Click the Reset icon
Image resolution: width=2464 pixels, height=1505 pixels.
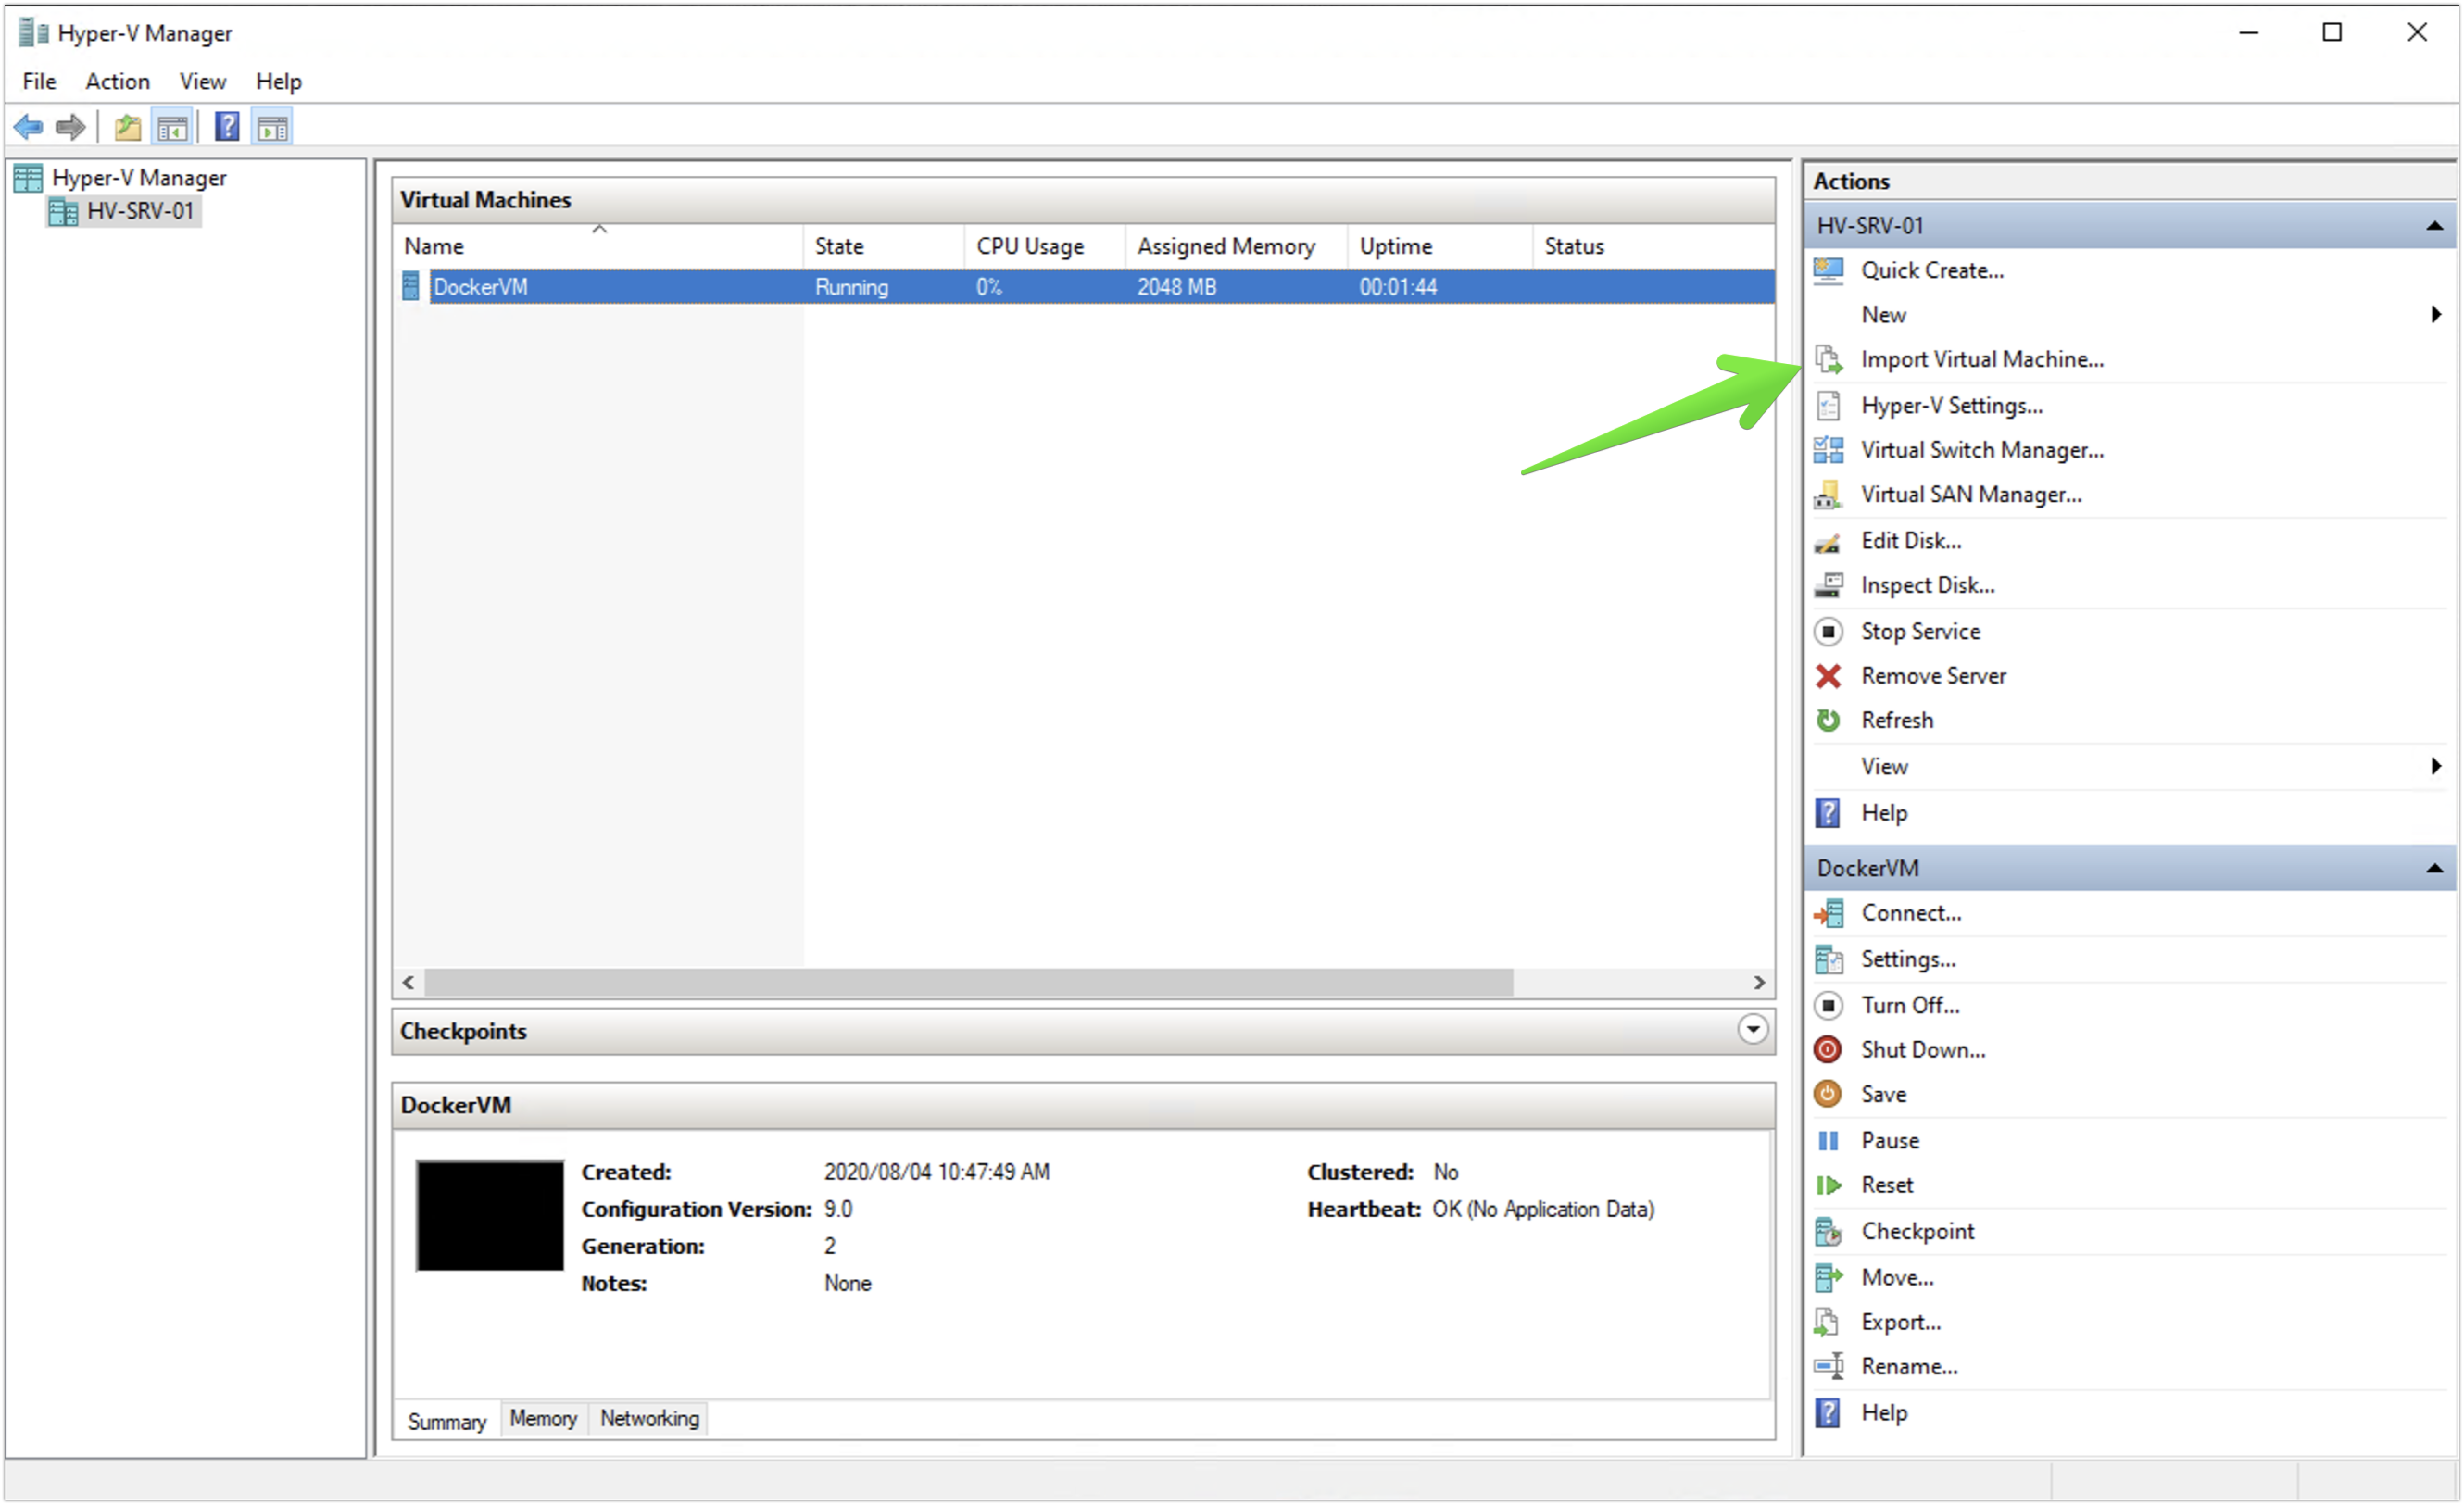[x=1828, y=1185]
